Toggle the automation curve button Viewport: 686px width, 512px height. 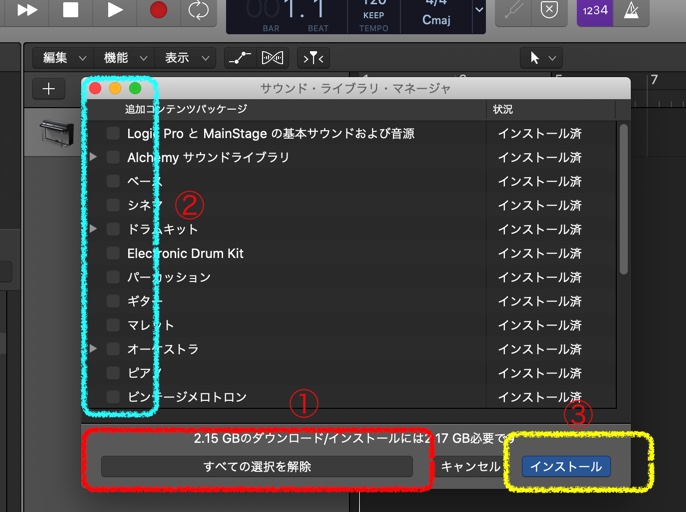coord(240,58)
